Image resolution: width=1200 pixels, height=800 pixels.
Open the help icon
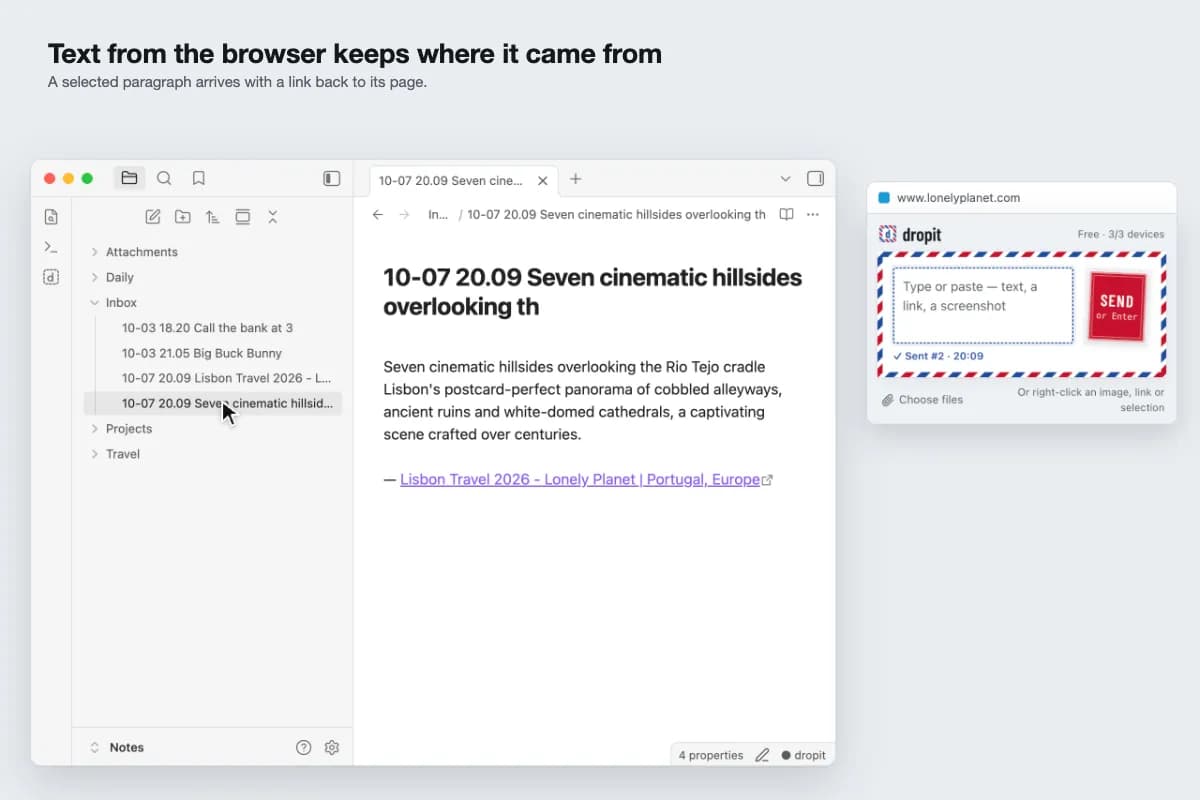point(304,747)
